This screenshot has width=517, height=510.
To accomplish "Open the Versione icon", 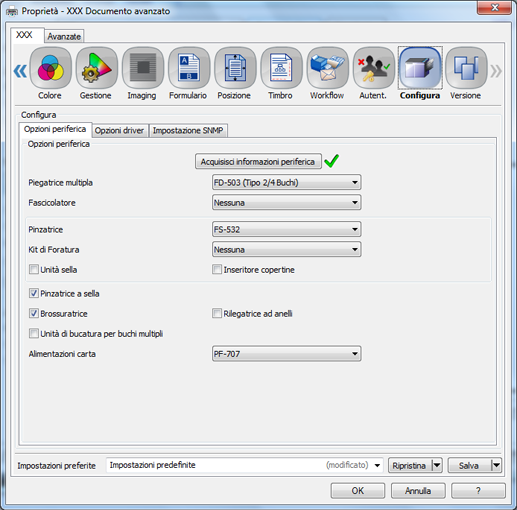I will pos(466,68).
